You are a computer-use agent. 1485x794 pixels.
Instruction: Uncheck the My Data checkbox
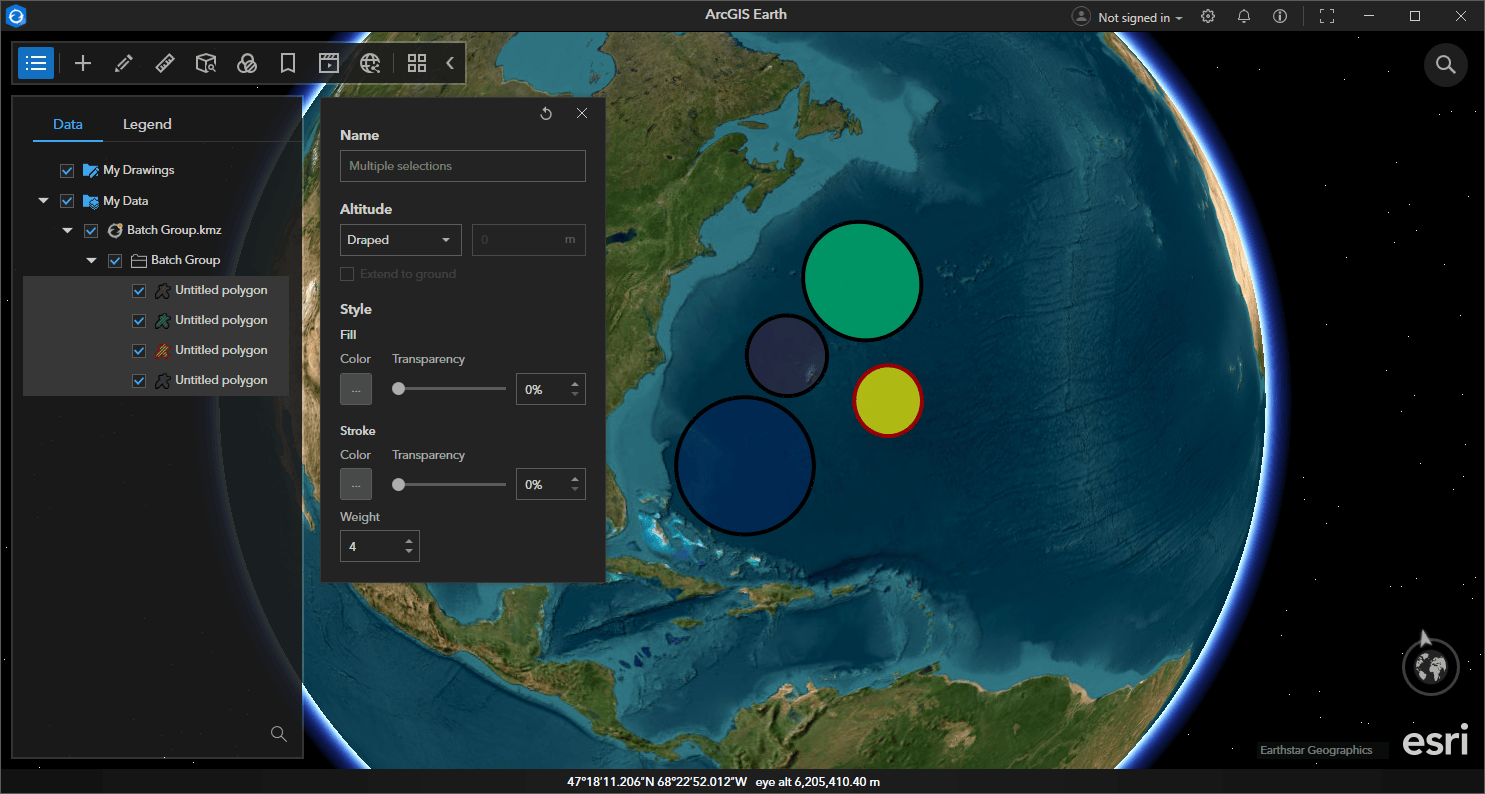click(x=67, y=201)
